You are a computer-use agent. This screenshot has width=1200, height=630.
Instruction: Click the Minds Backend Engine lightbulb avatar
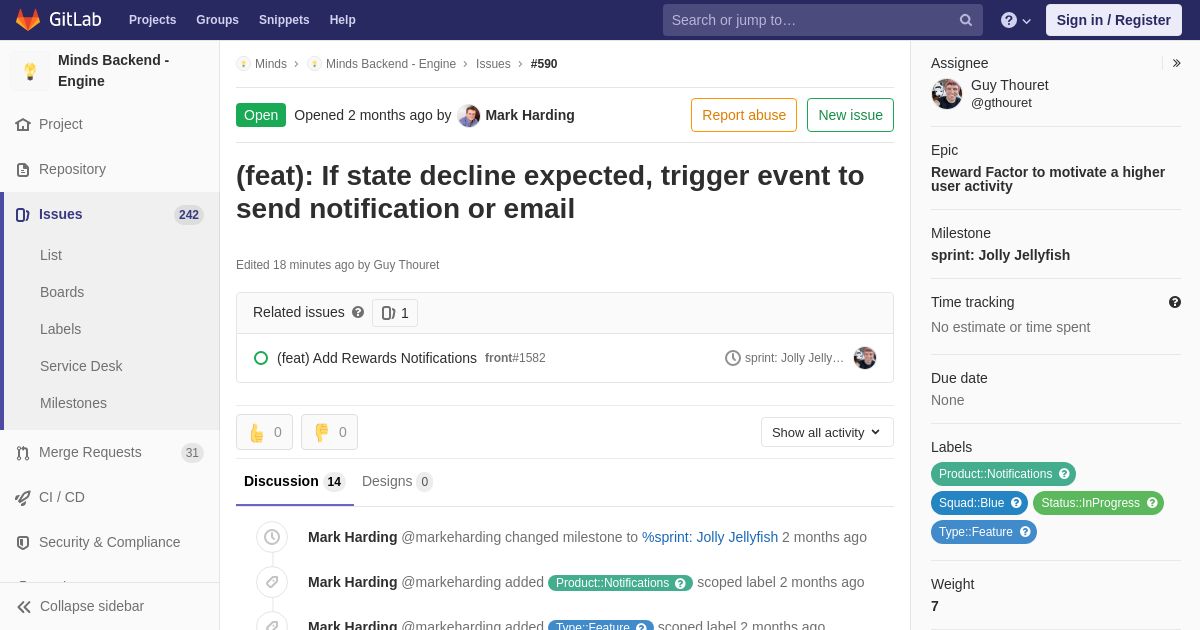click(x=30, y=71)
